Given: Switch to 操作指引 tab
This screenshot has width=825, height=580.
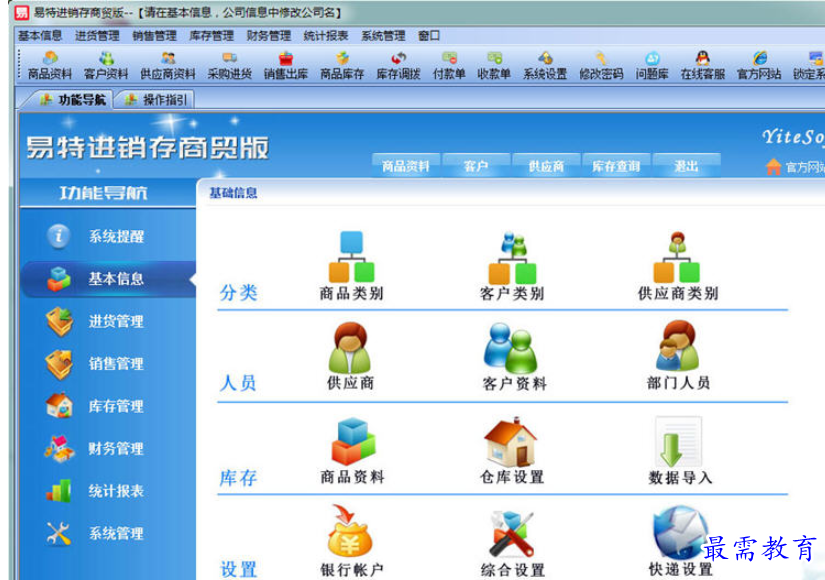Looking at the screenshot, I should tap(156, 99).
